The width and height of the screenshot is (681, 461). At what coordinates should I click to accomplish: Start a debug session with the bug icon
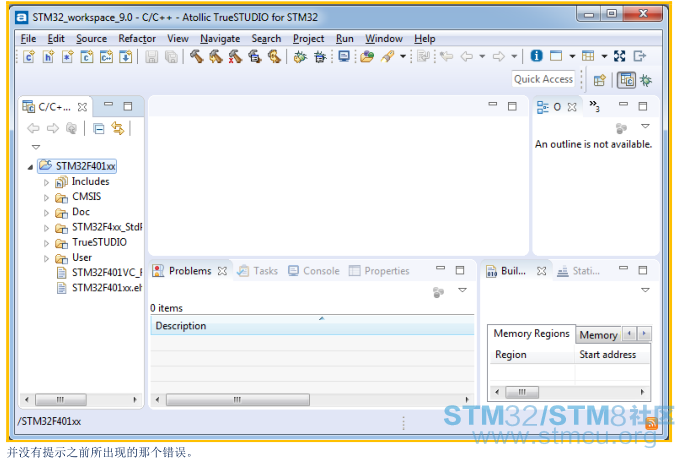click(300, 56)
